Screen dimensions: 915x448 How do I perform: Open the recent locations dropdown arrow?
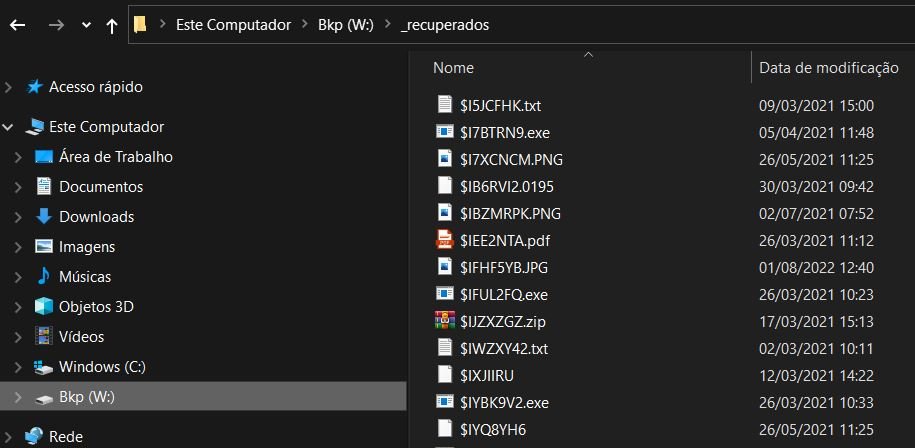click(86, 25)
